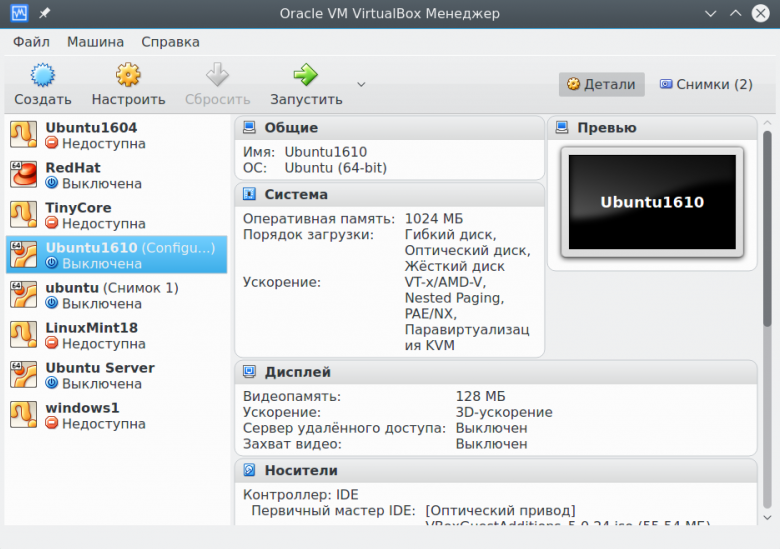The width and height of the screenshot is (780, 549).
Task: Select the LinuxMint18 virtual machine
Action: click(116, 335)
